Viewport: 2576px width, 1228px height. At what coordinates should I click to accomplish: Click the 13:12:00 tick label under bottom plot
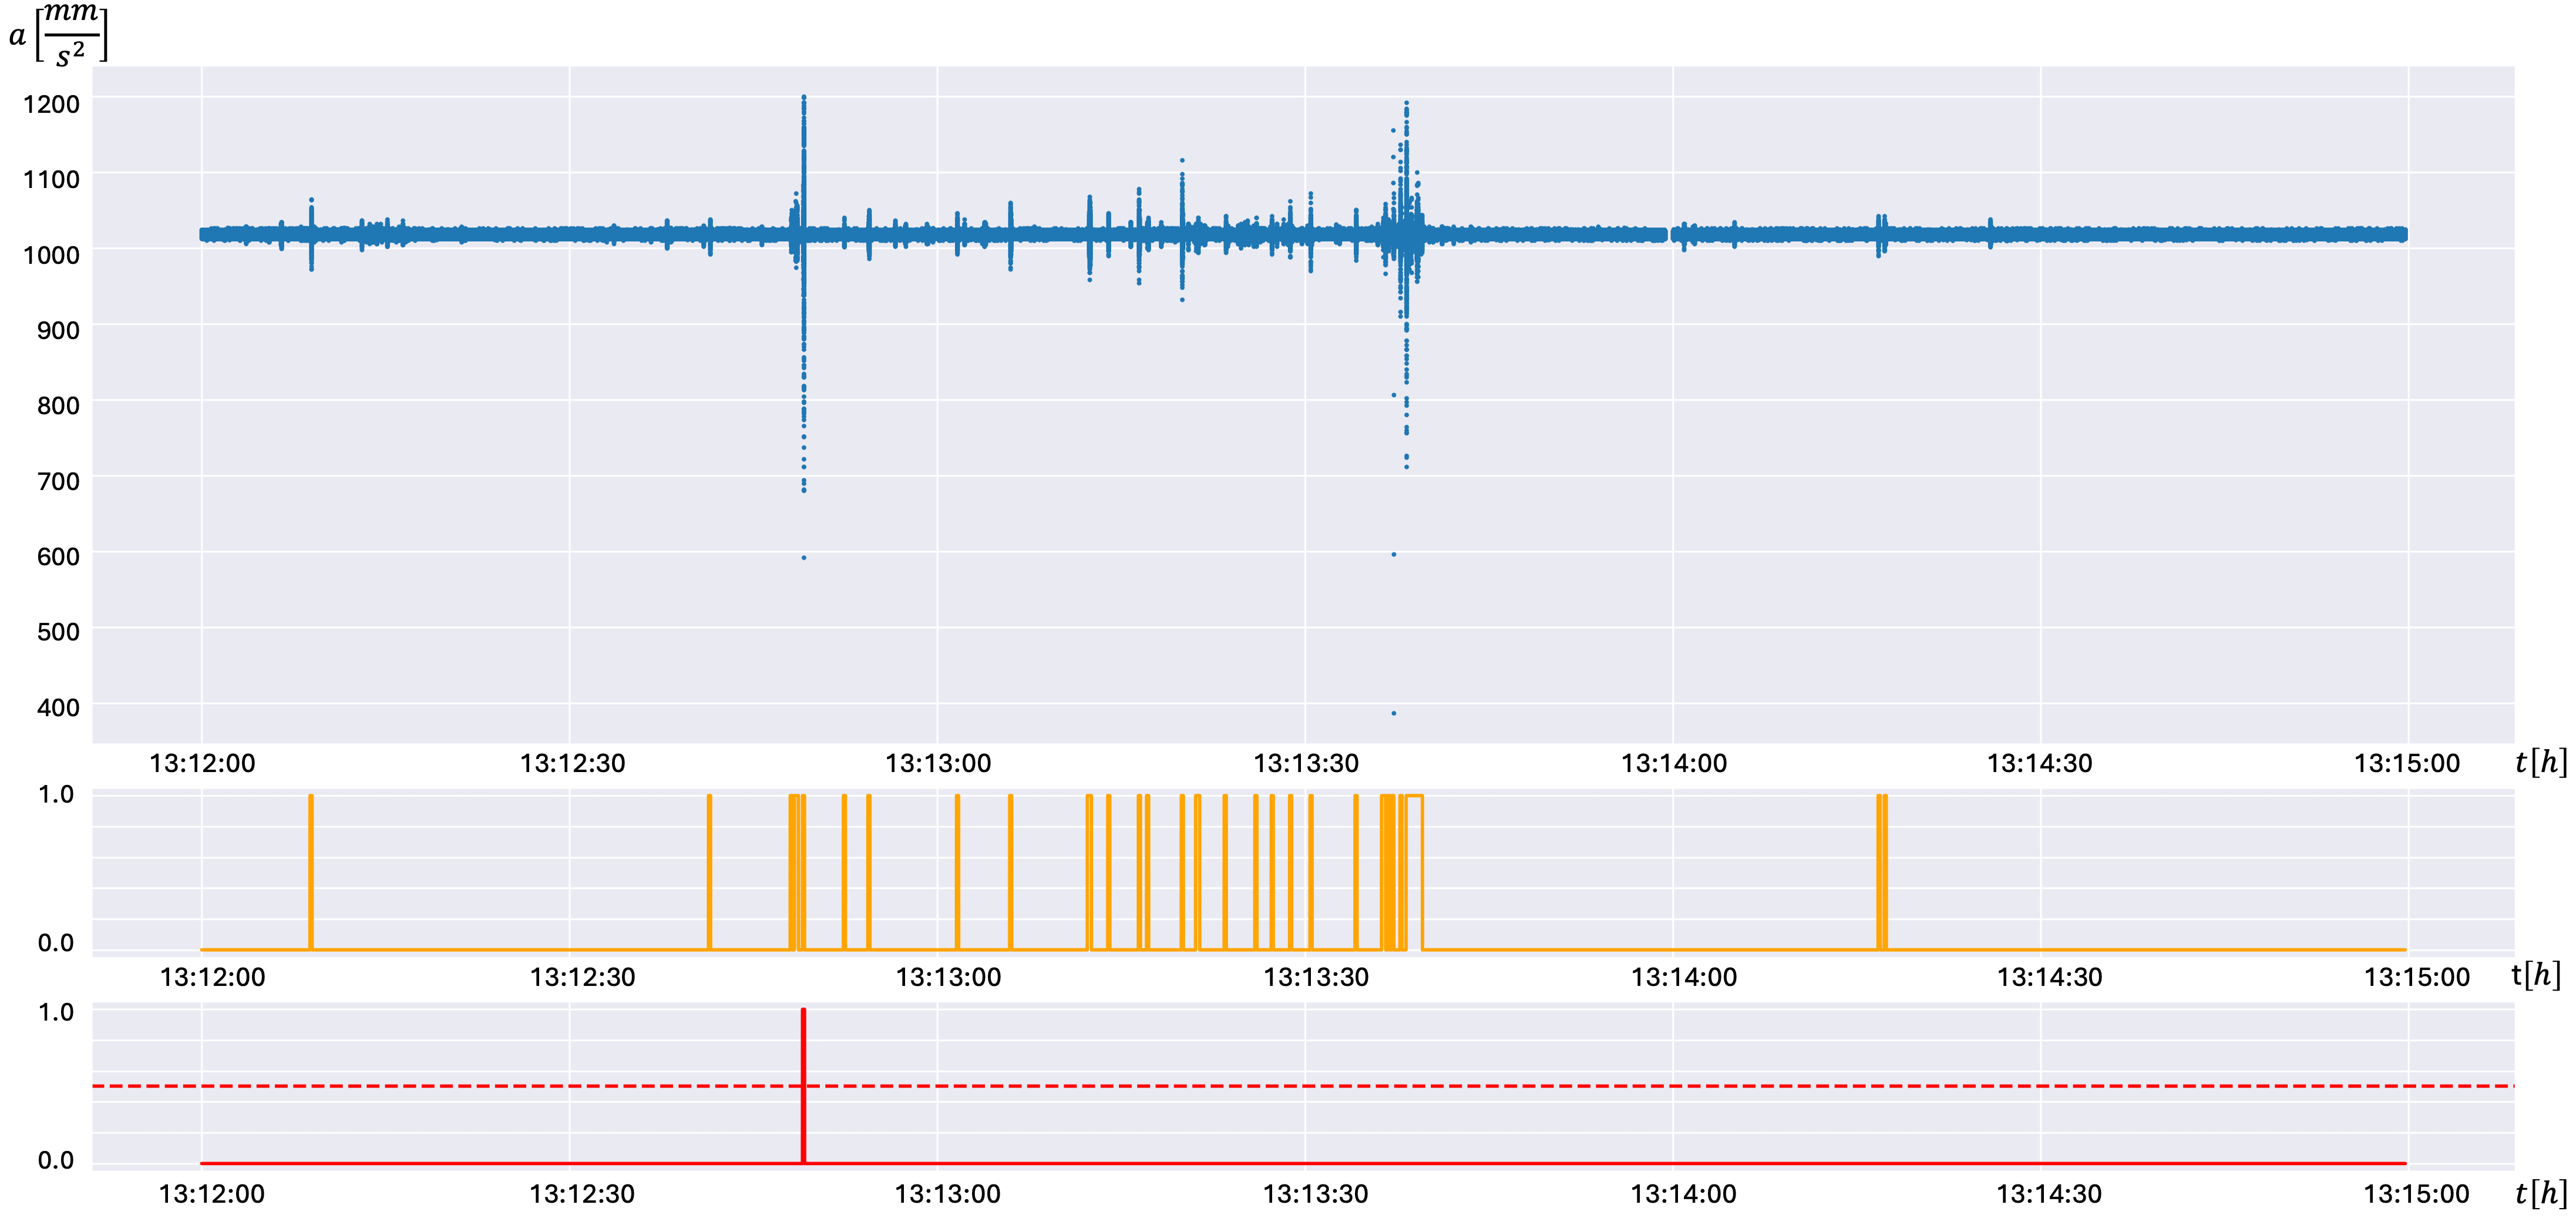coord(212,1194)
